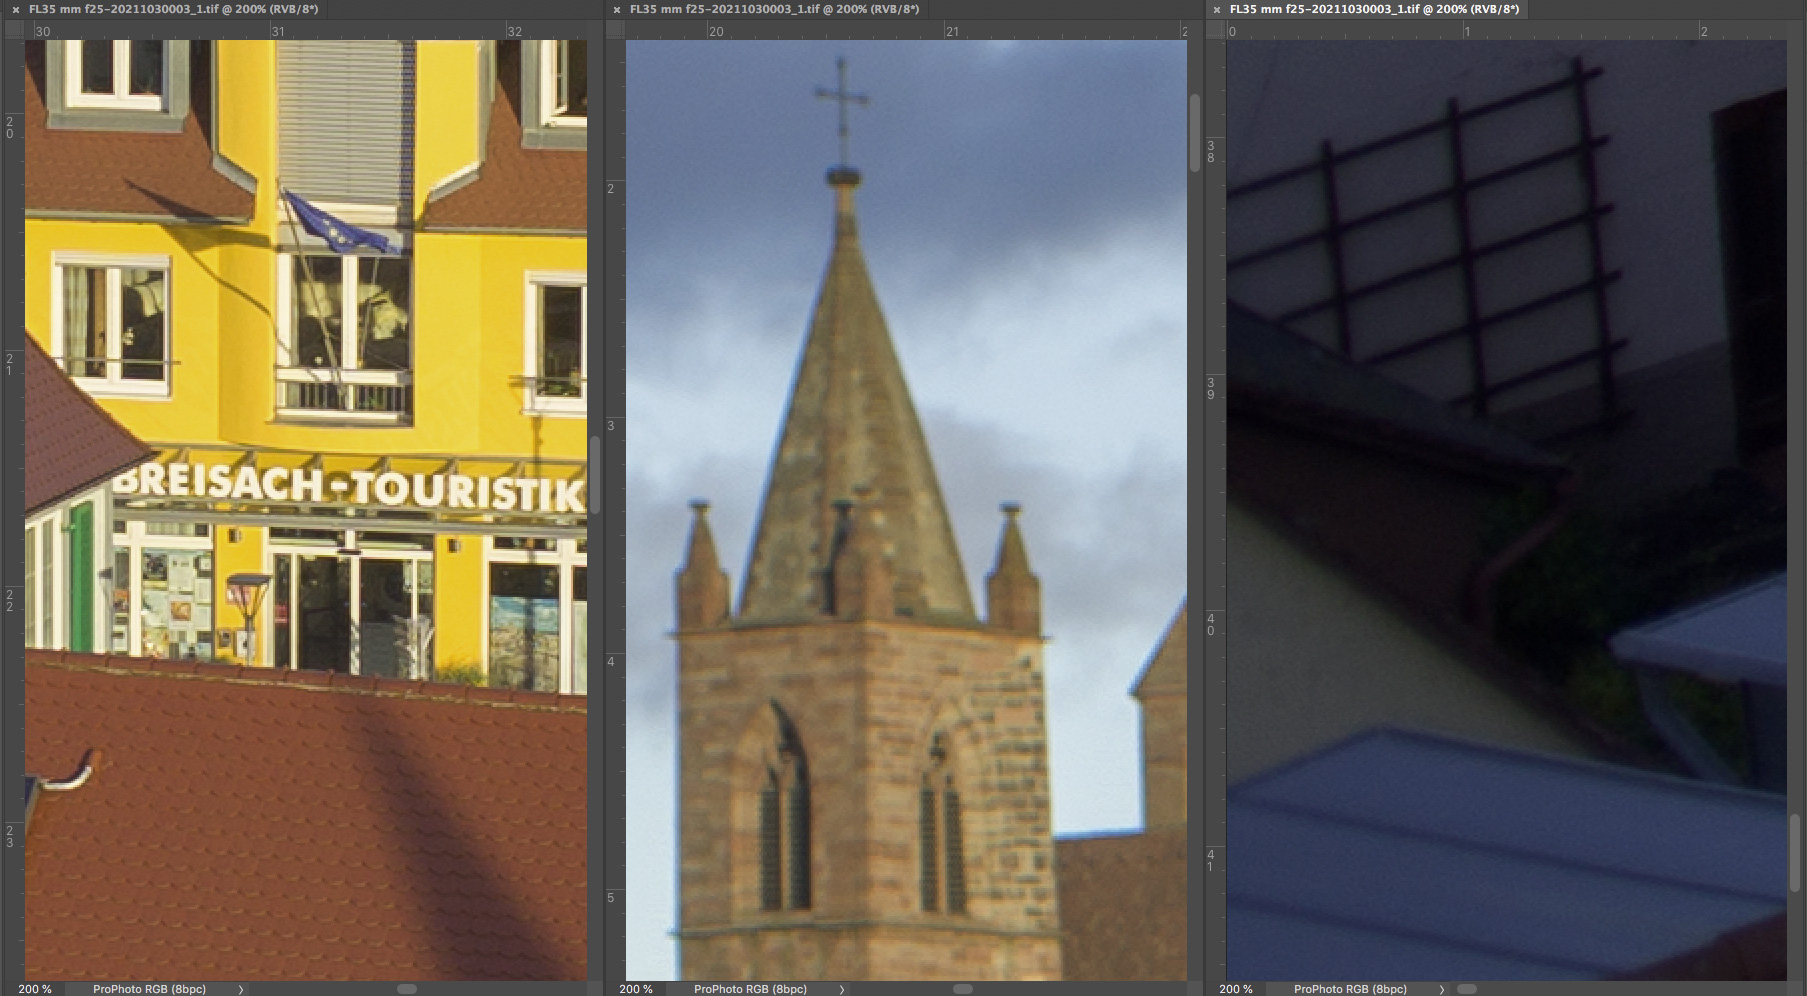This screenshot has width=1807, height=996.
Task: Click the ruler origin corner of right window
Action: [1215, 30]
